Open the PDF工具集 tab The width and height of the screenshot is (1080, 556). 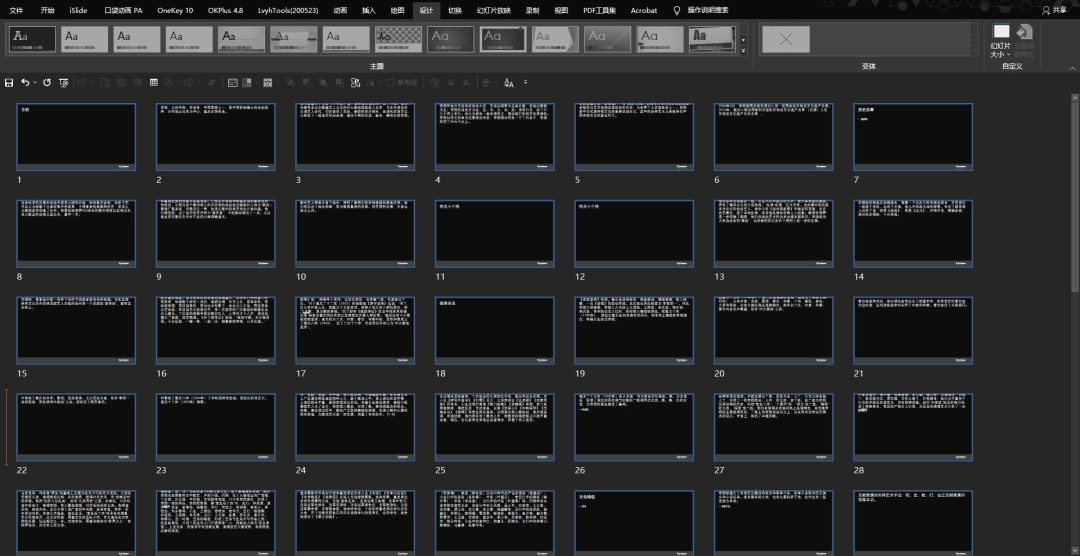click(x=599, y=10)
